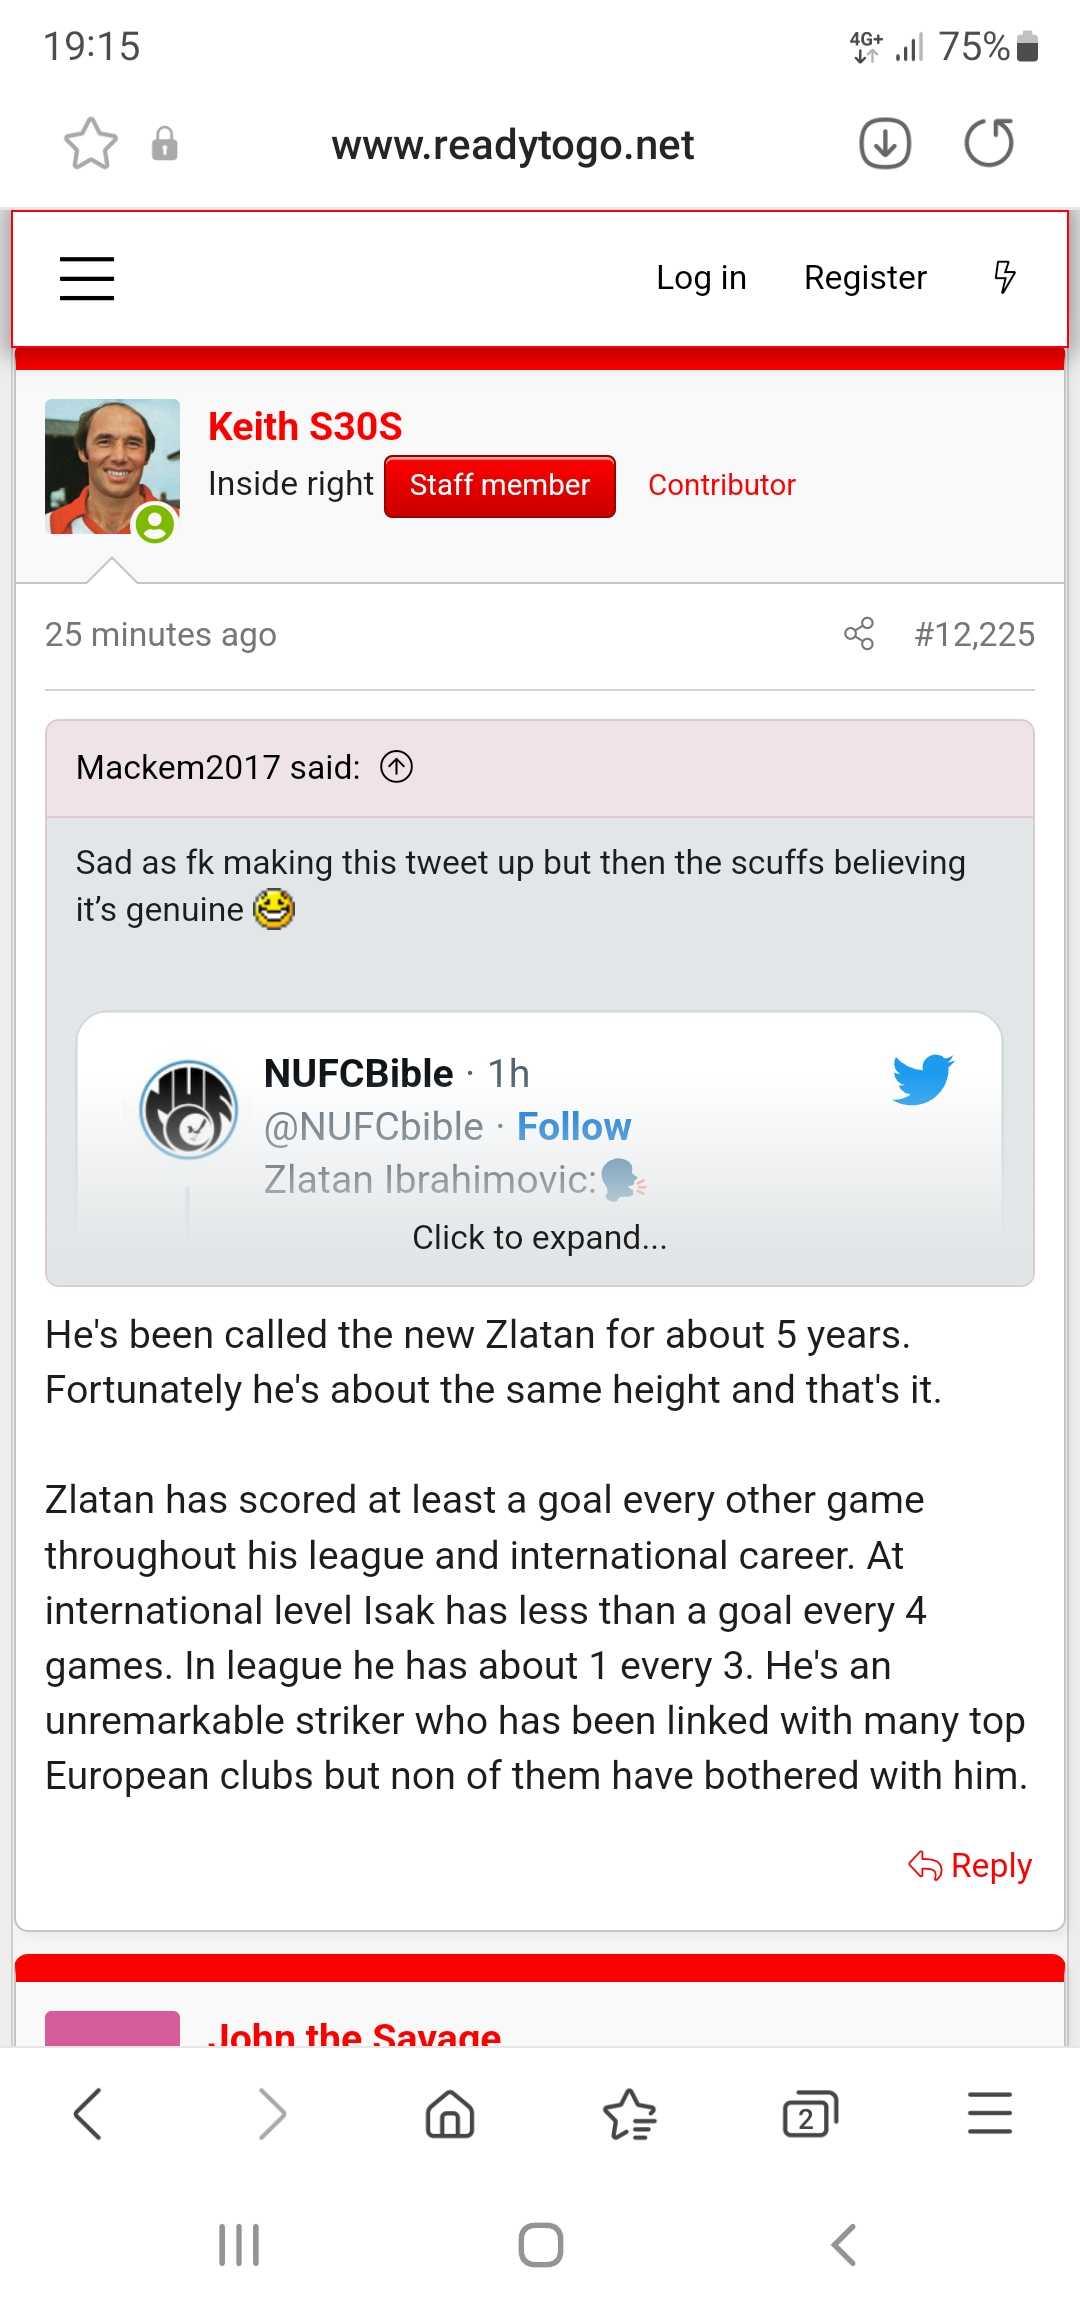Image resolution: width=1080 pixels, height=2316 pixels.
Task: Open browser downloads icon
Action: pos(885,144)
